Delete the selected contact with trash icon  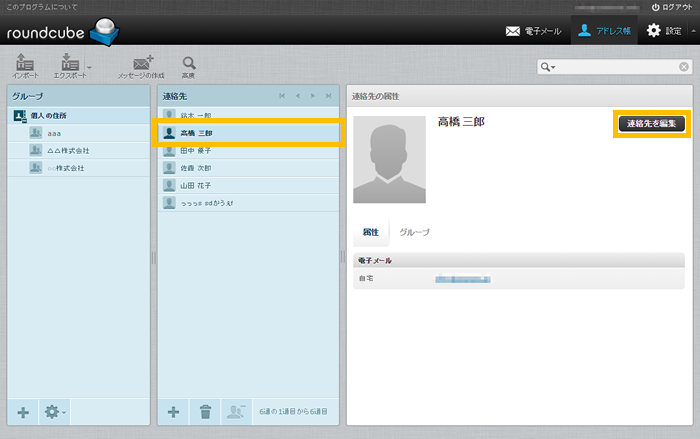click(x=204, y=412)
